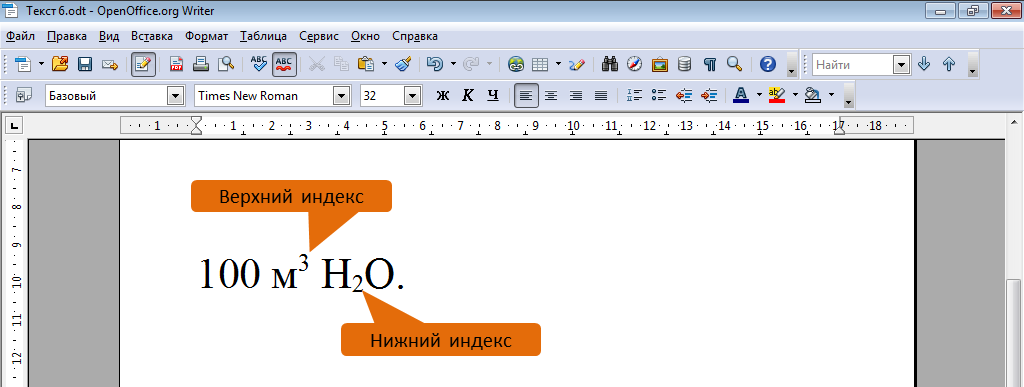Open the Paste options dropdown arrow
Image resolution: width=1024 pixels, height=387 pixels.
click(x=384, y=64)
